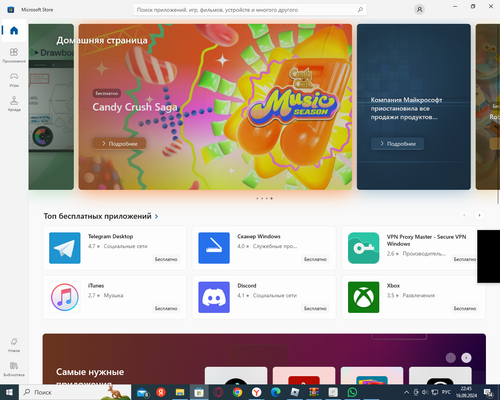Click Microsoft Store taskbar icon

pyautogui.click(x=199, y=392)
